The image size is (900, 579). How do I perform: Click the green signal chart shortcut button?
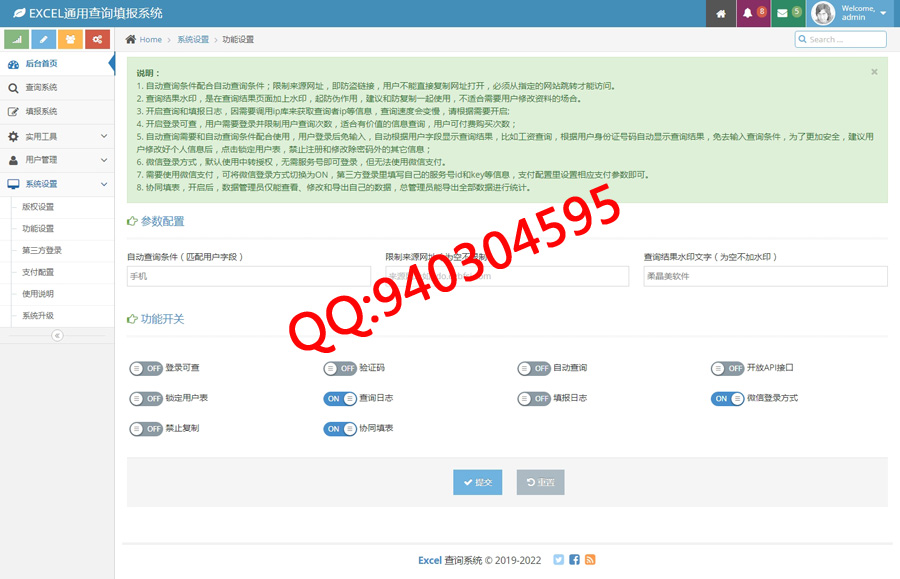[x=16, y=39]
